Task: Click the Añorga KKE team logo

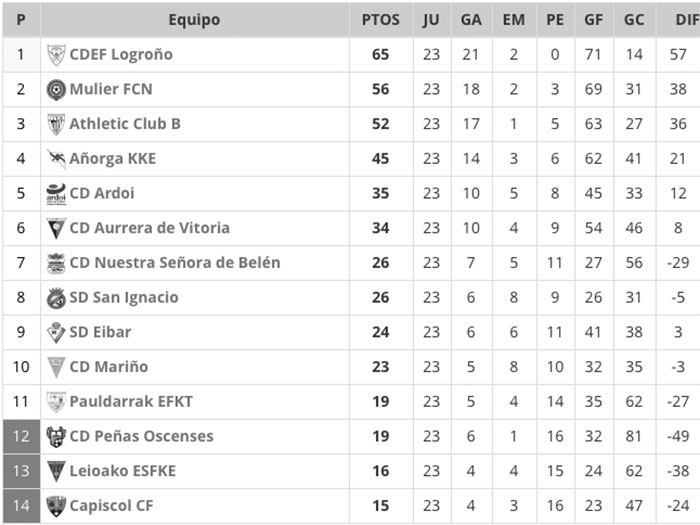Action: (x=56, y=159)
